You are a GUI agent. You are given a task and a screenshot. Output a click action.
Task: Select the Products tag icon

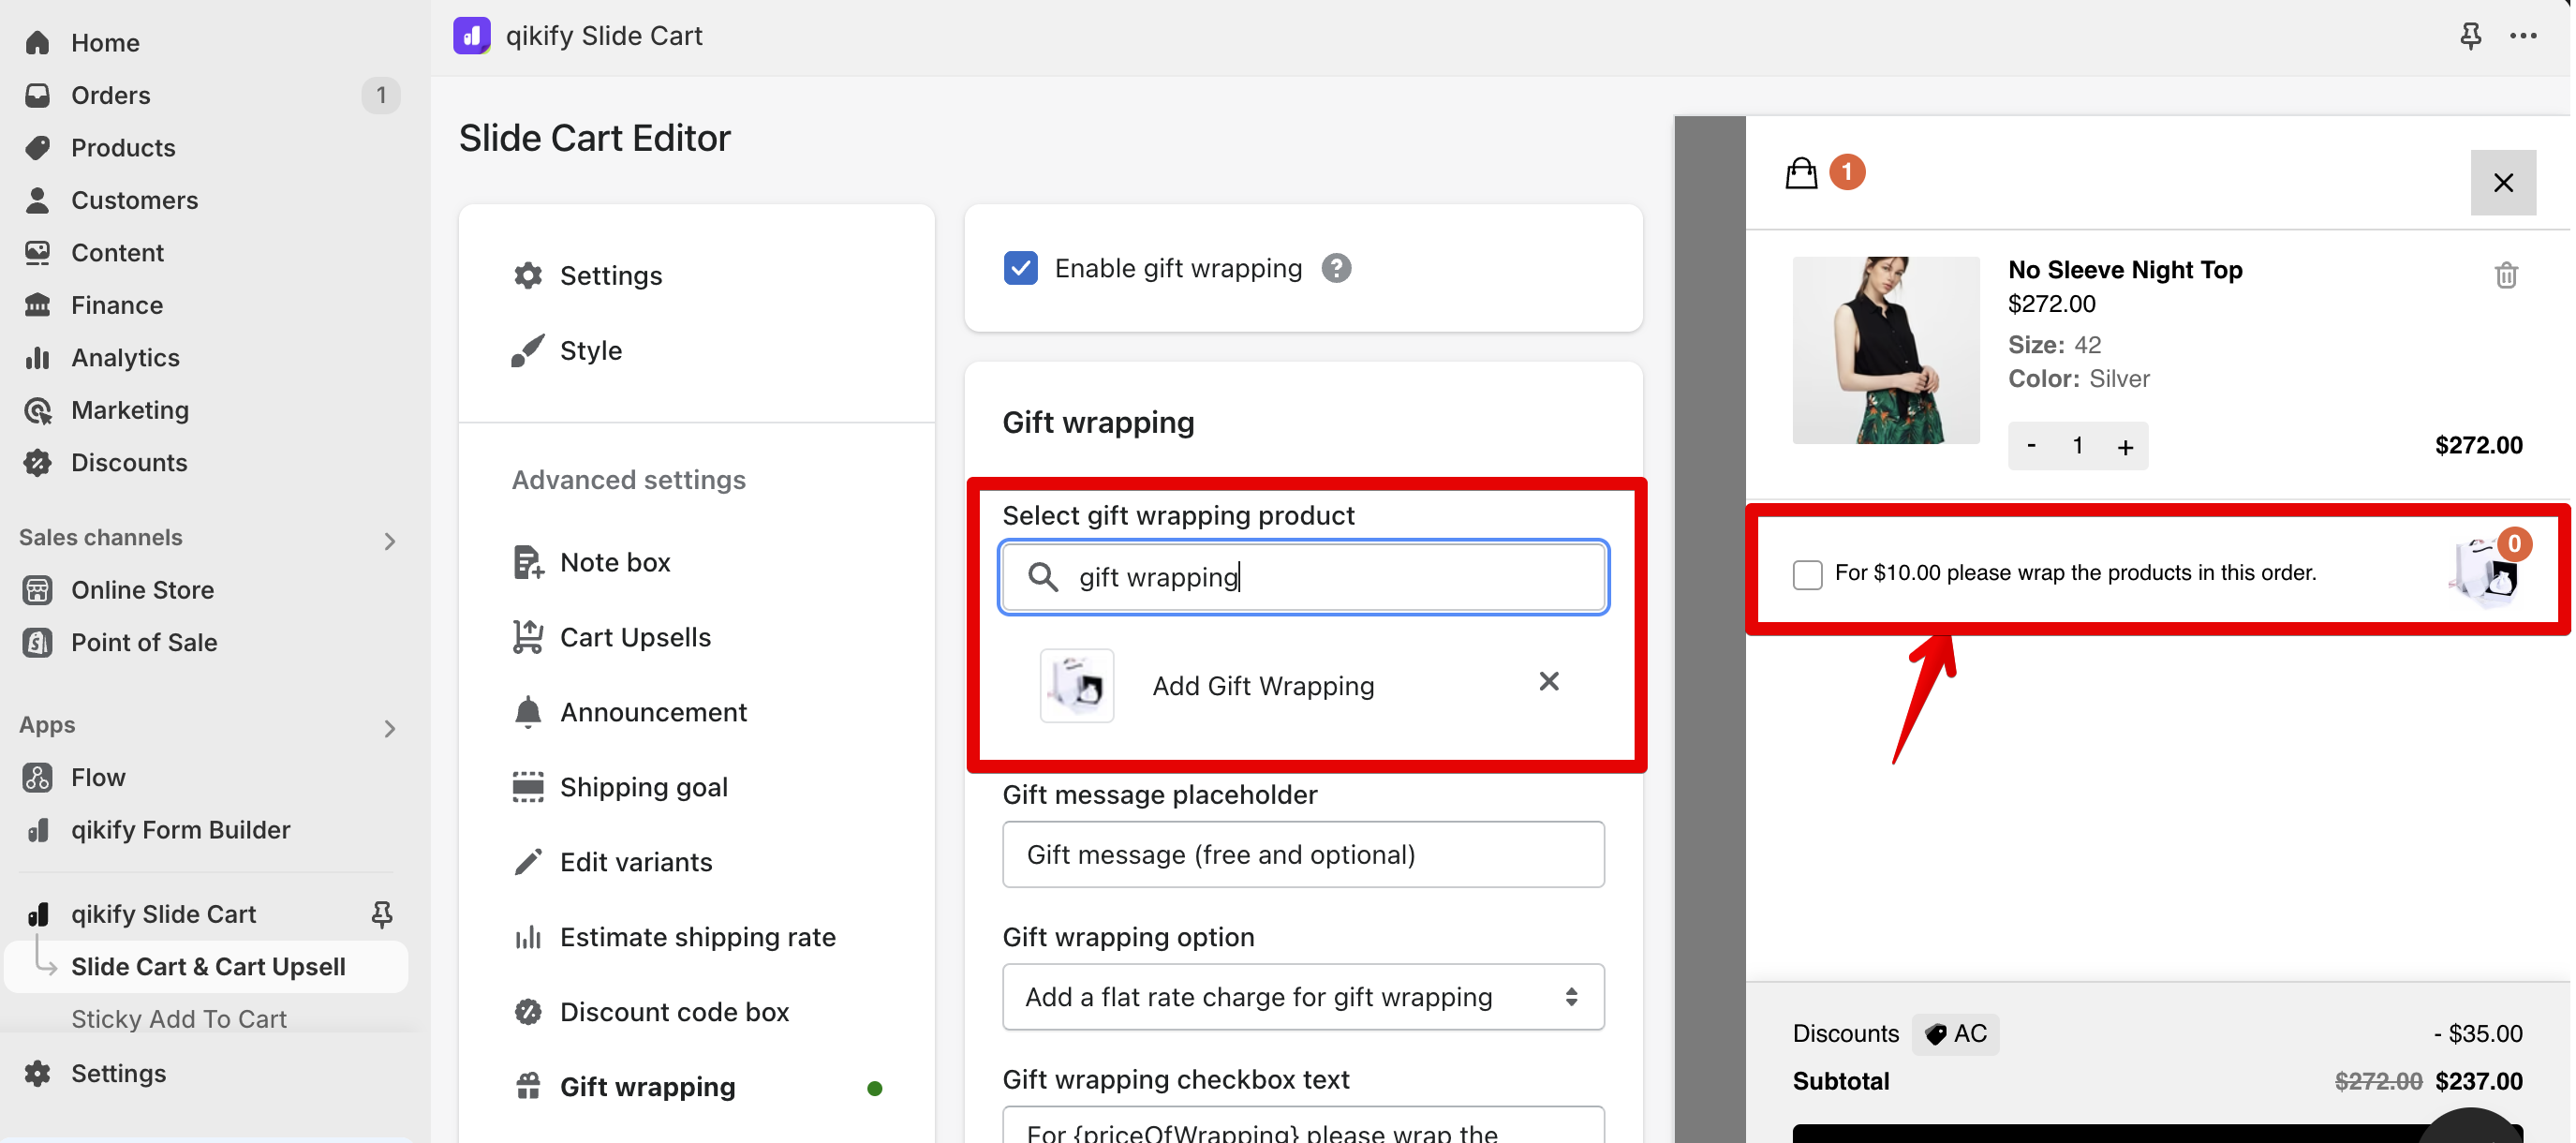pyautogui.click(x=38, y=147)
